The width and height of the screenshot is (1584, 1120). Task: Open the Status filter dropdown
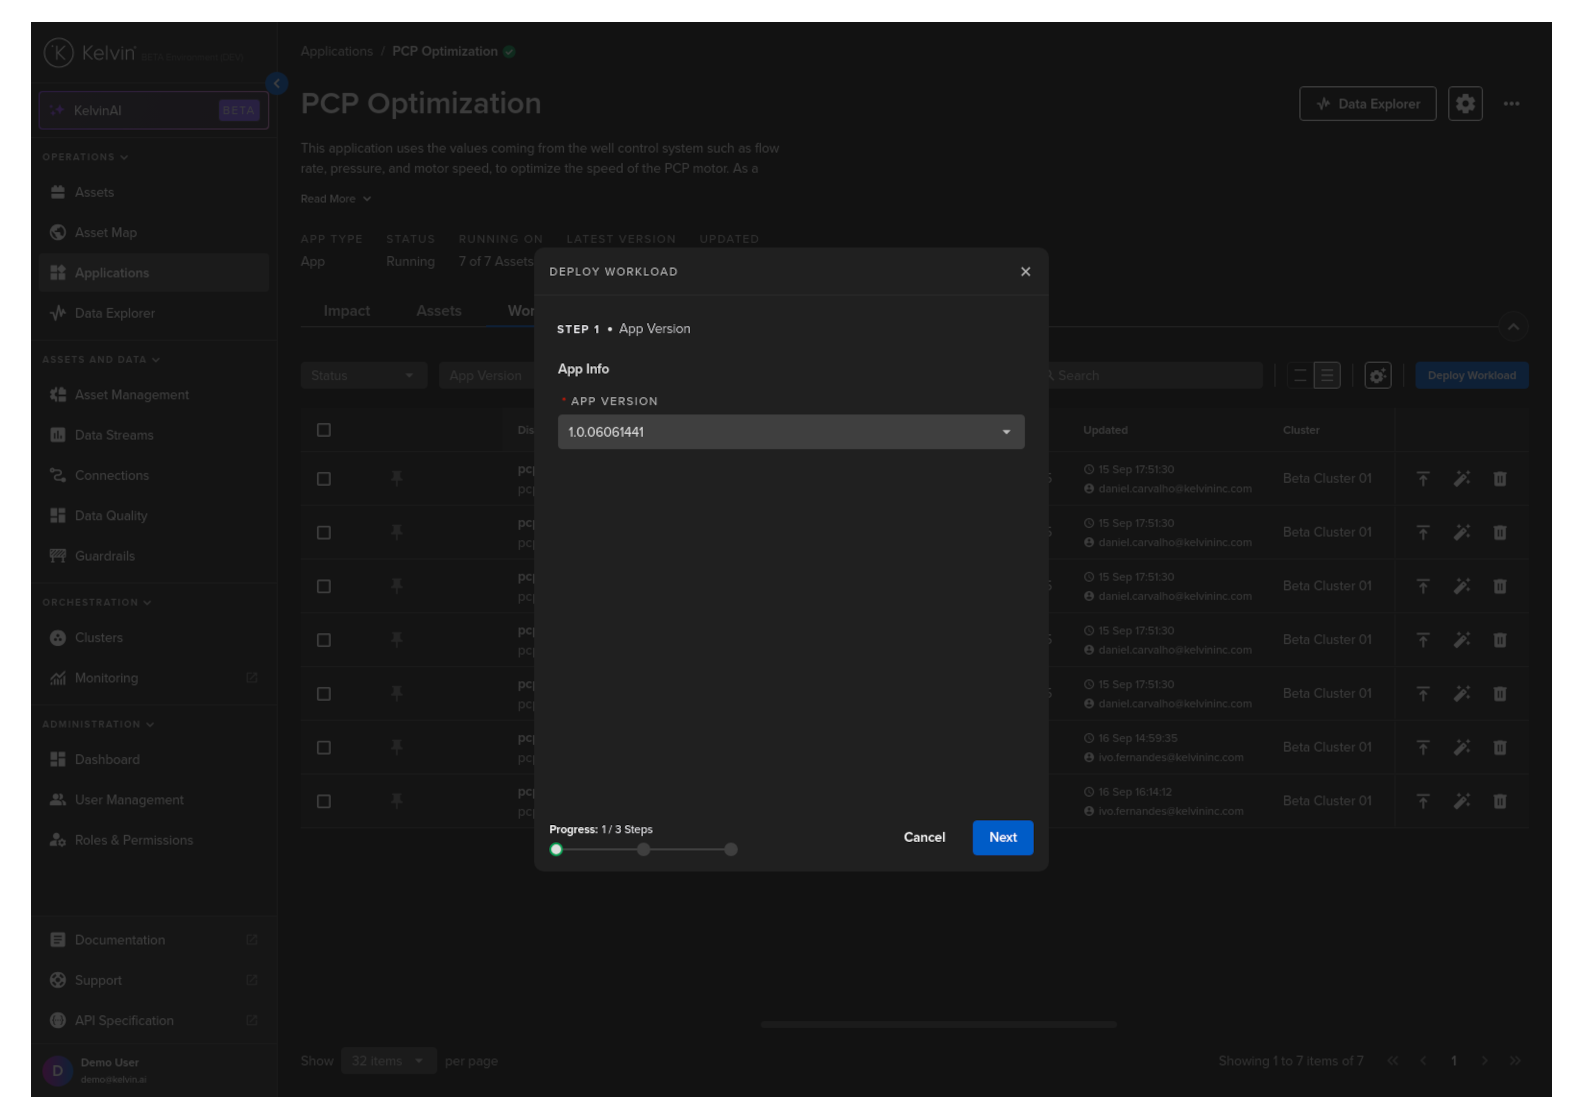pyautogui.click(x=363, y=376)
